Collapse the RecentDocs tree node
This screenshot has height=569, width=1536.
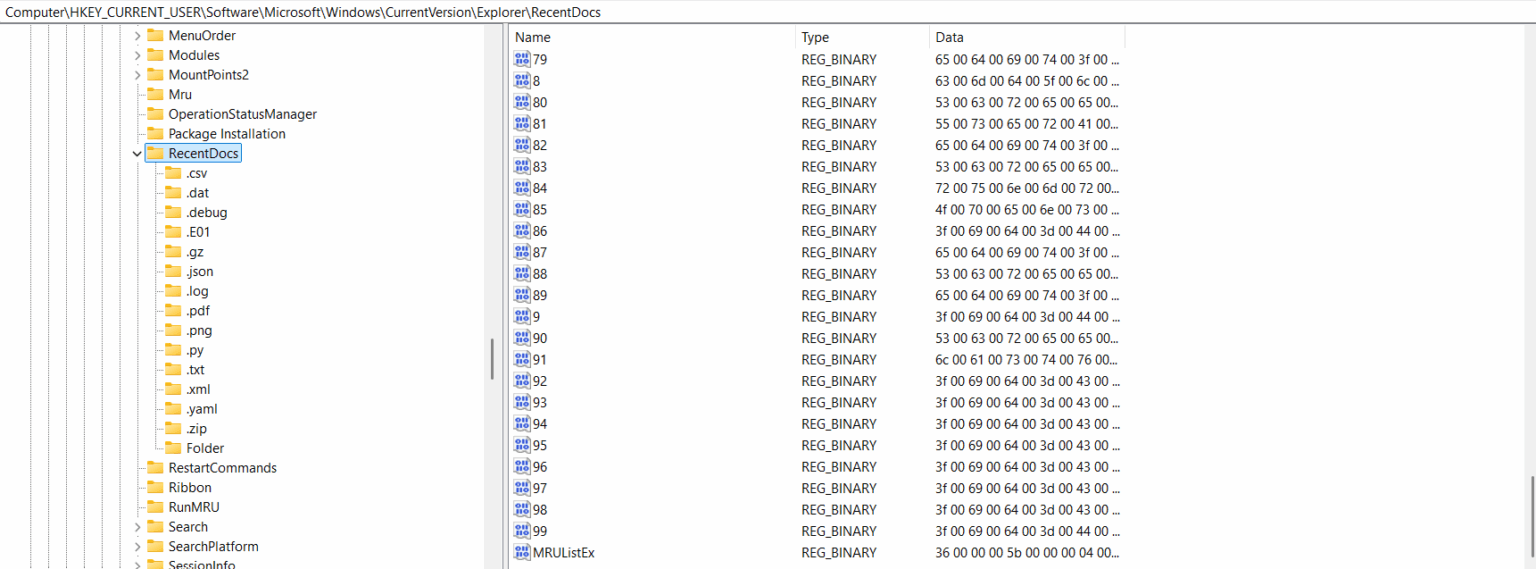137,154
